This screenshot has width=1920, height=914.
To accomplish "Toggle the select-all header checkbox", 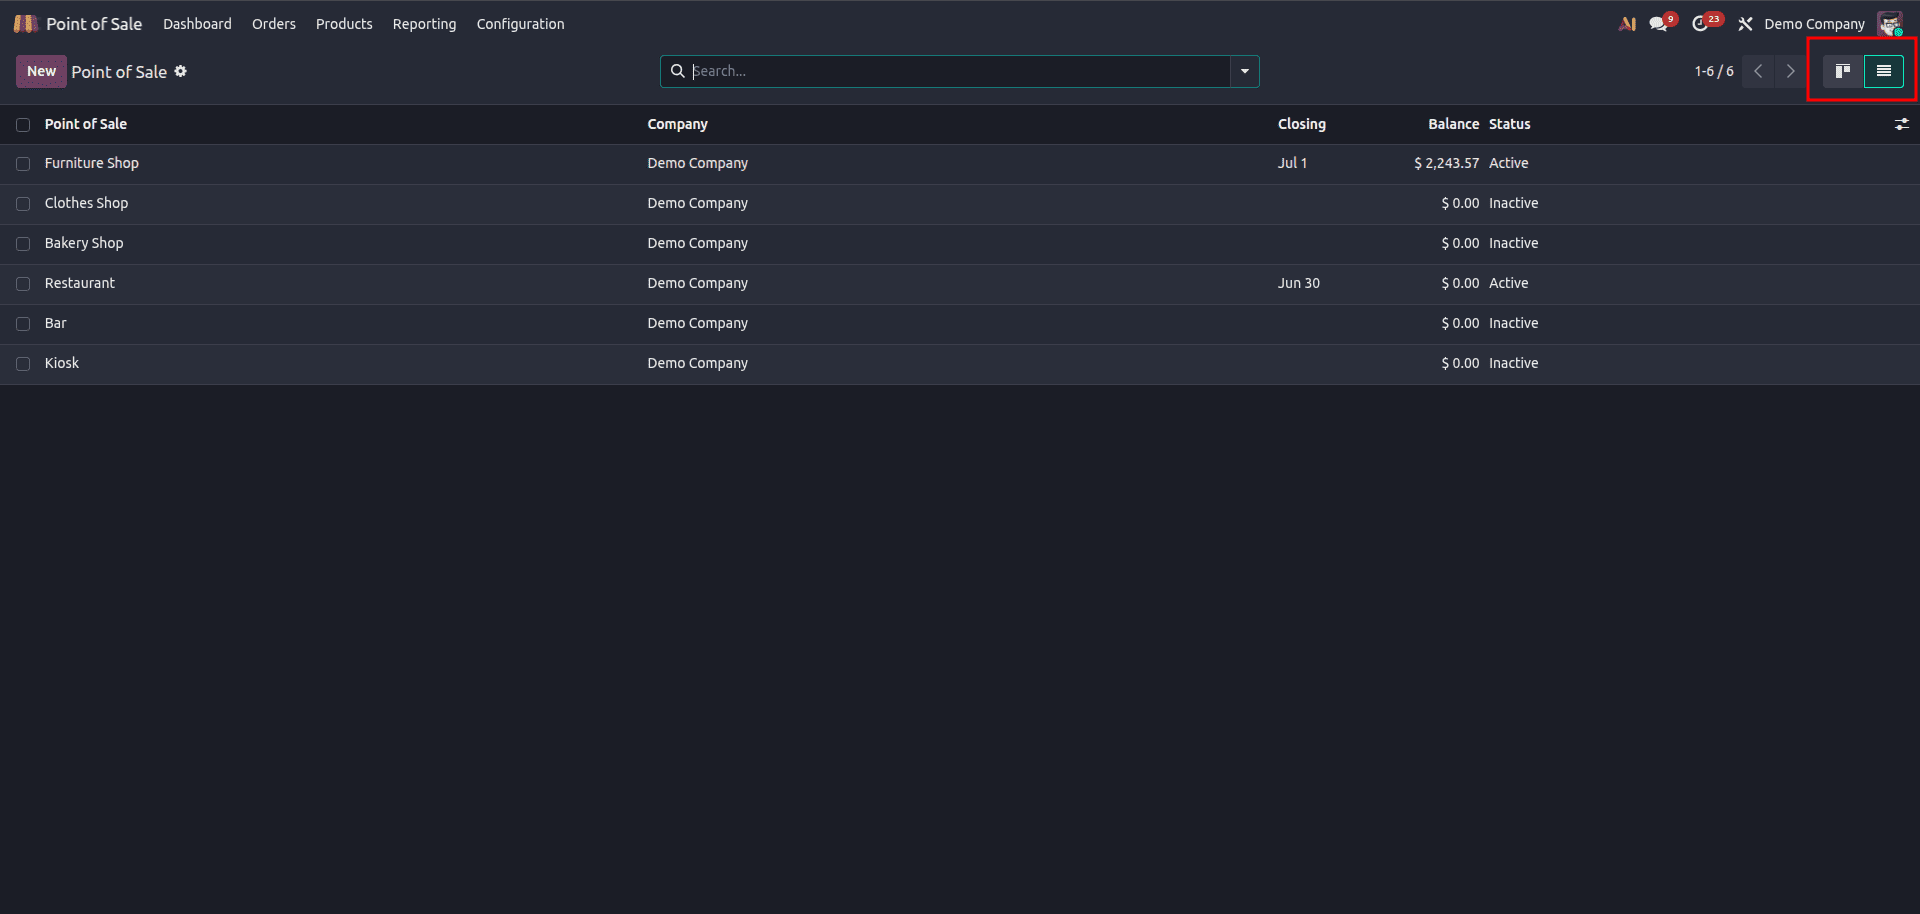I will [x=23, y=125].
